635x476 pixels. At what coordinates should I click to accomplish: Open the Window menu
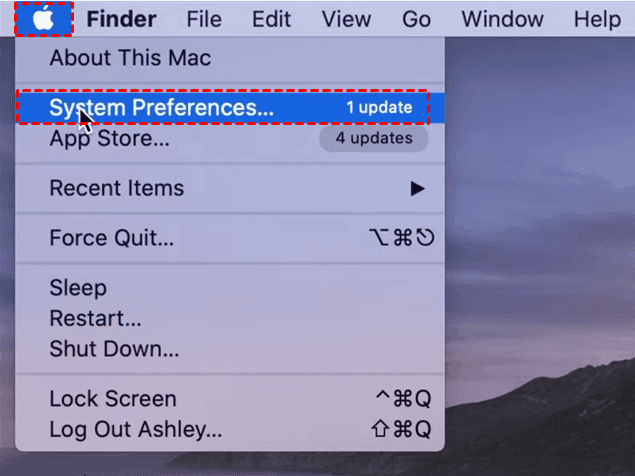coord(503,19)
